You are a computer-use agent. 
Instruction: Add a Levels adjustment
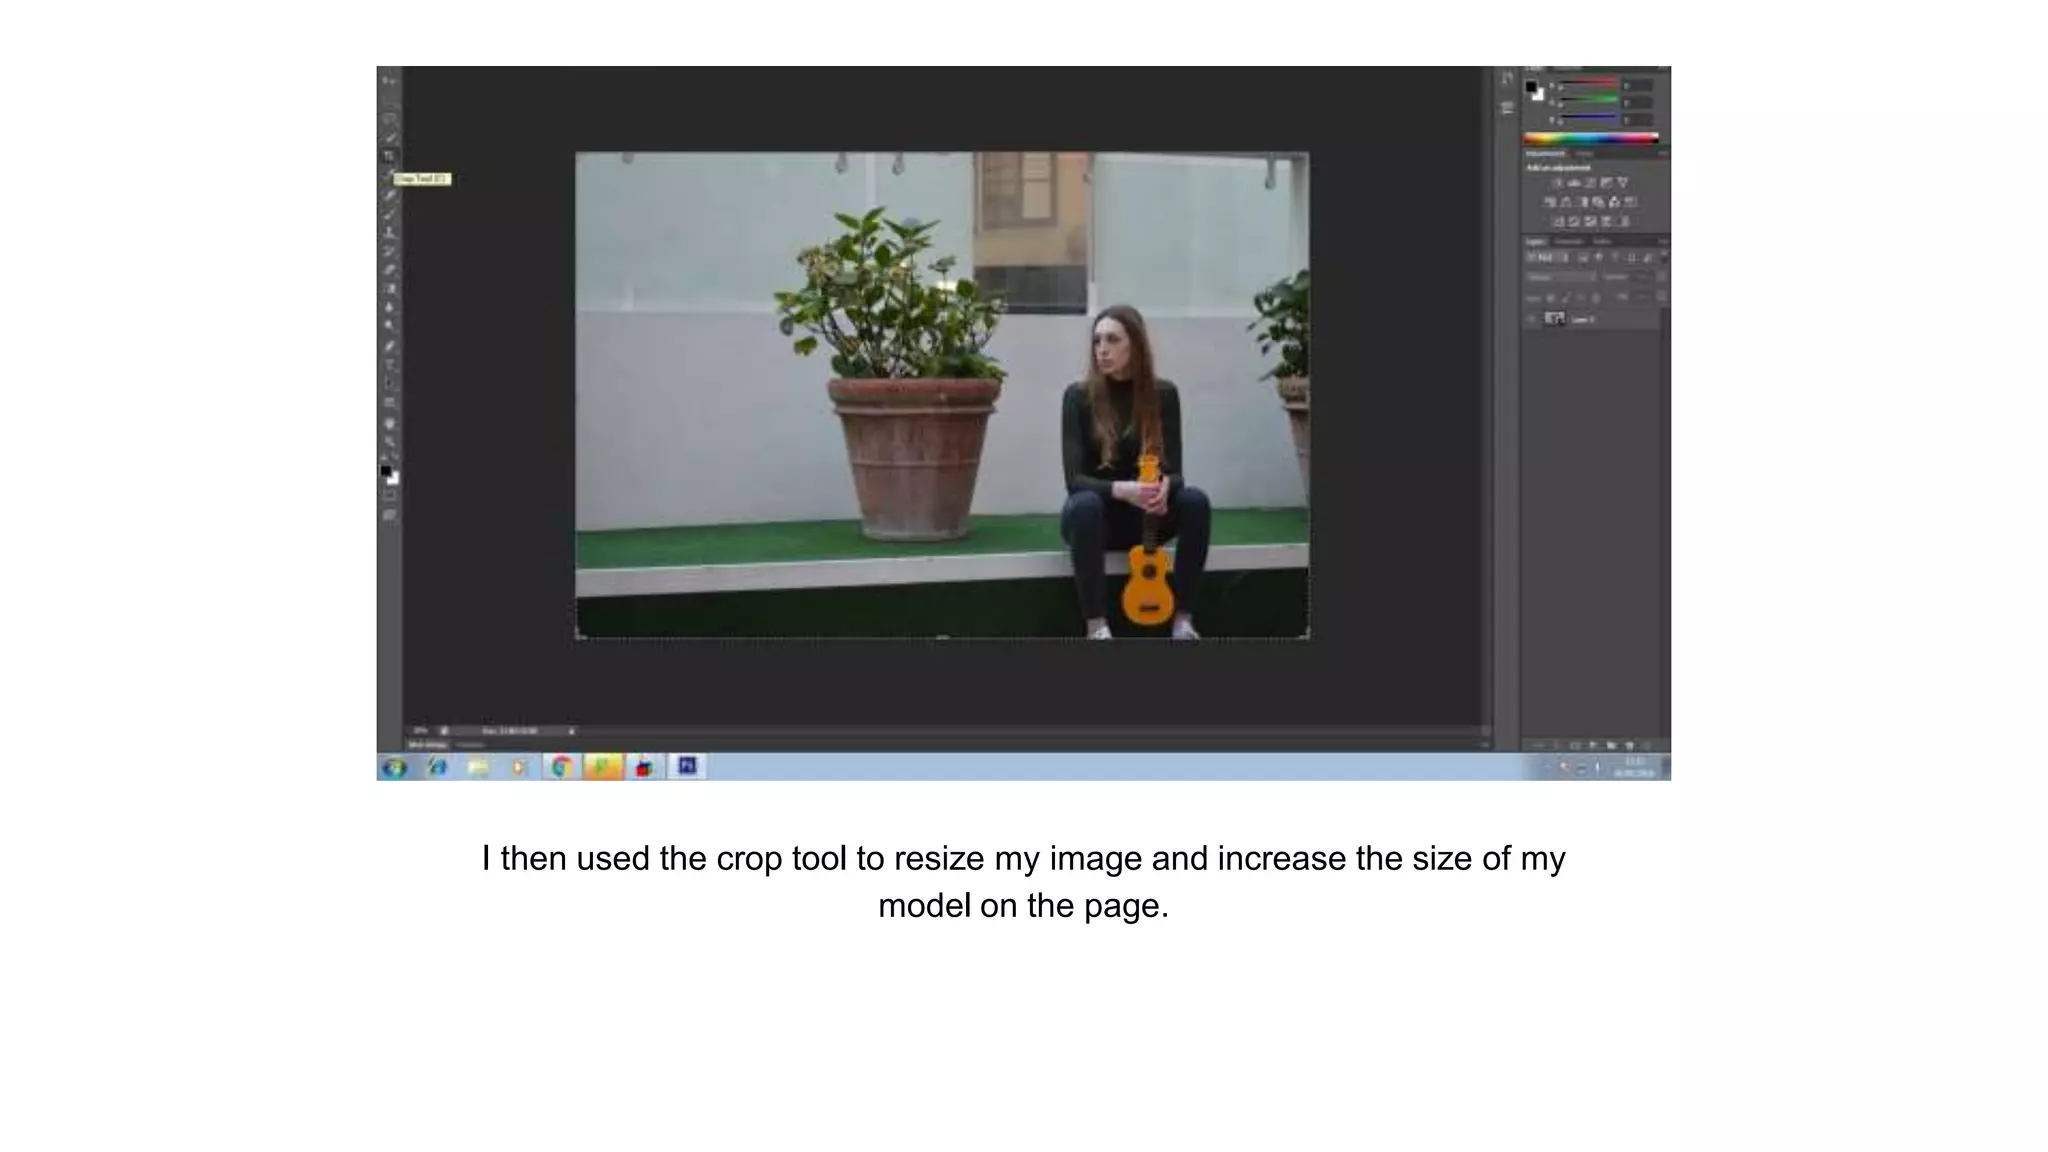pyautogui.click(x=1574, y=182)
